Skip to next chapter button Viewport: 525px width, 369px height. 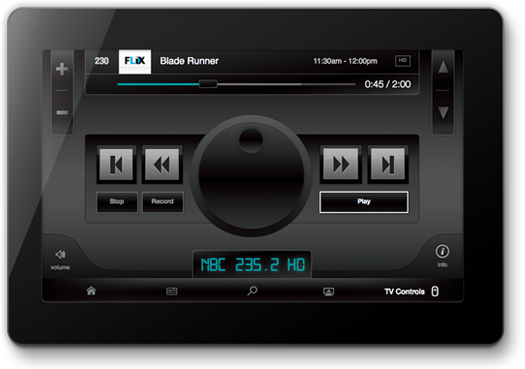click(x=388, y=164)
